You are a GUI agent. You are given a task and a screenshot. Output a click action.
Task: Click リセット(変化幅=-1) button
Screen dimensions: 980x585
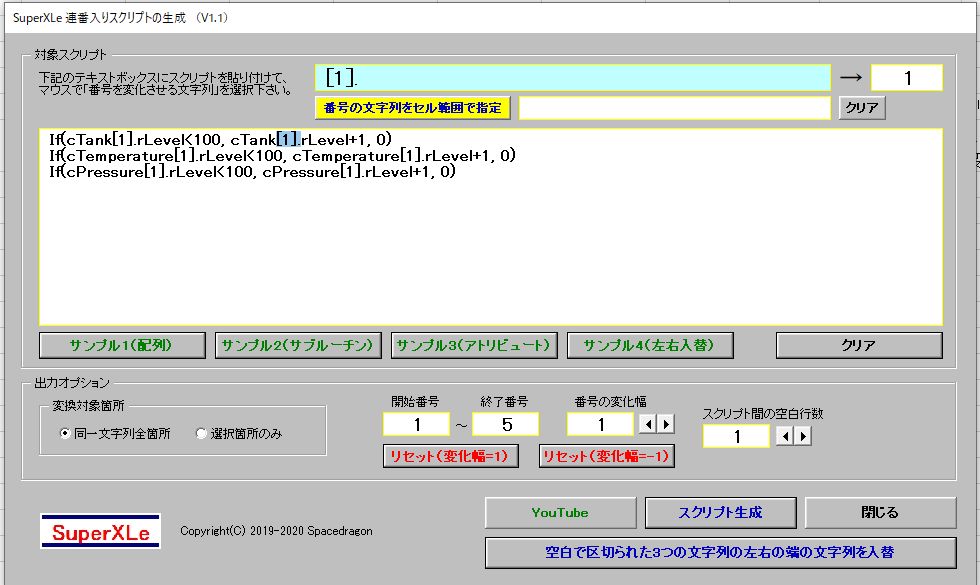606,456
